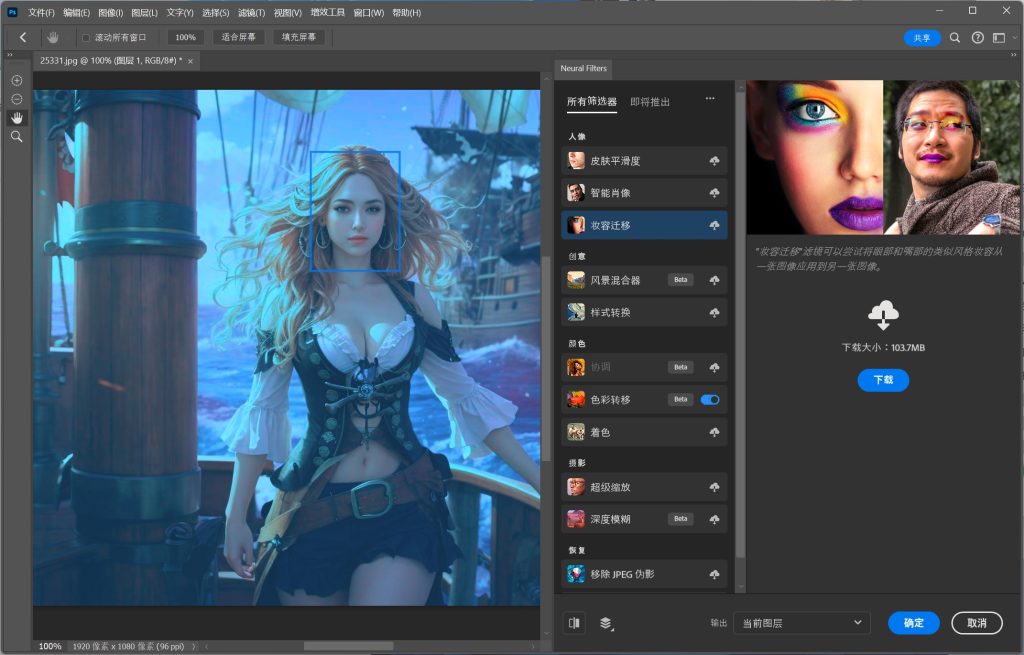Open the 图像(I) menu
Screen dimensions: 1024x655
[x=110, y=12]
